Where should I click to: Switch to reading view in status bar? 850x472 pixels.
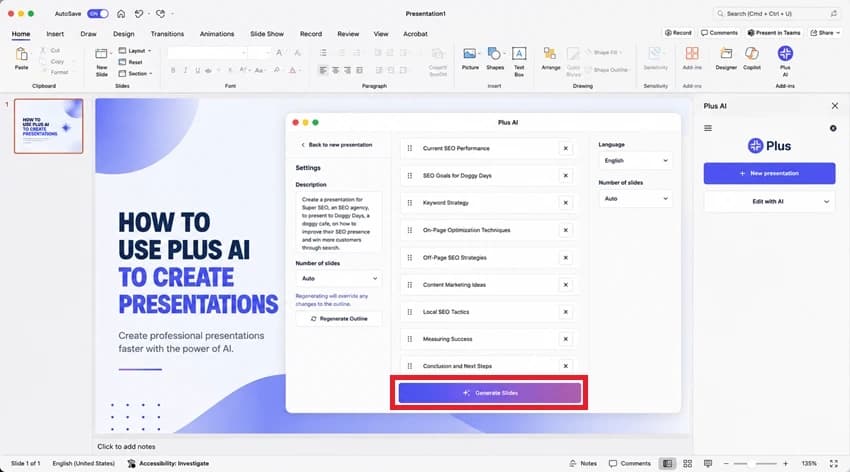pos(707,463)
